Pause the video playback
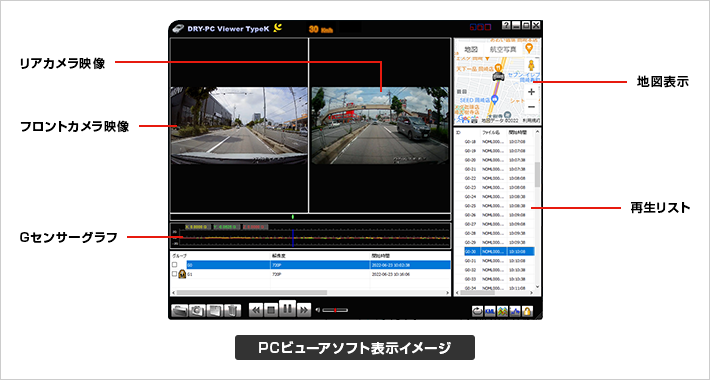 (287, 309)
